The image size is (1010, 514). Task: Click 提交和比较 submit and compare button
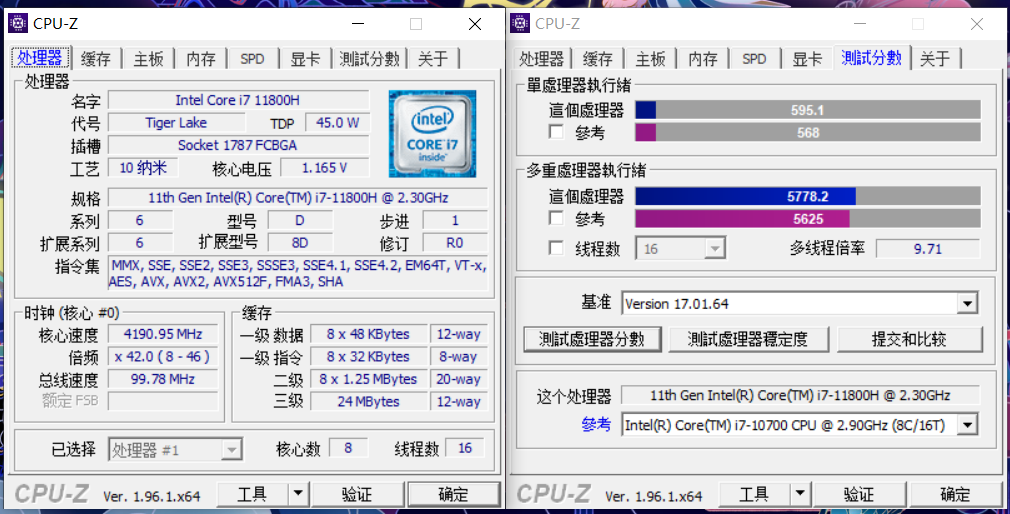pyautogui.click(x=910, y=339)
